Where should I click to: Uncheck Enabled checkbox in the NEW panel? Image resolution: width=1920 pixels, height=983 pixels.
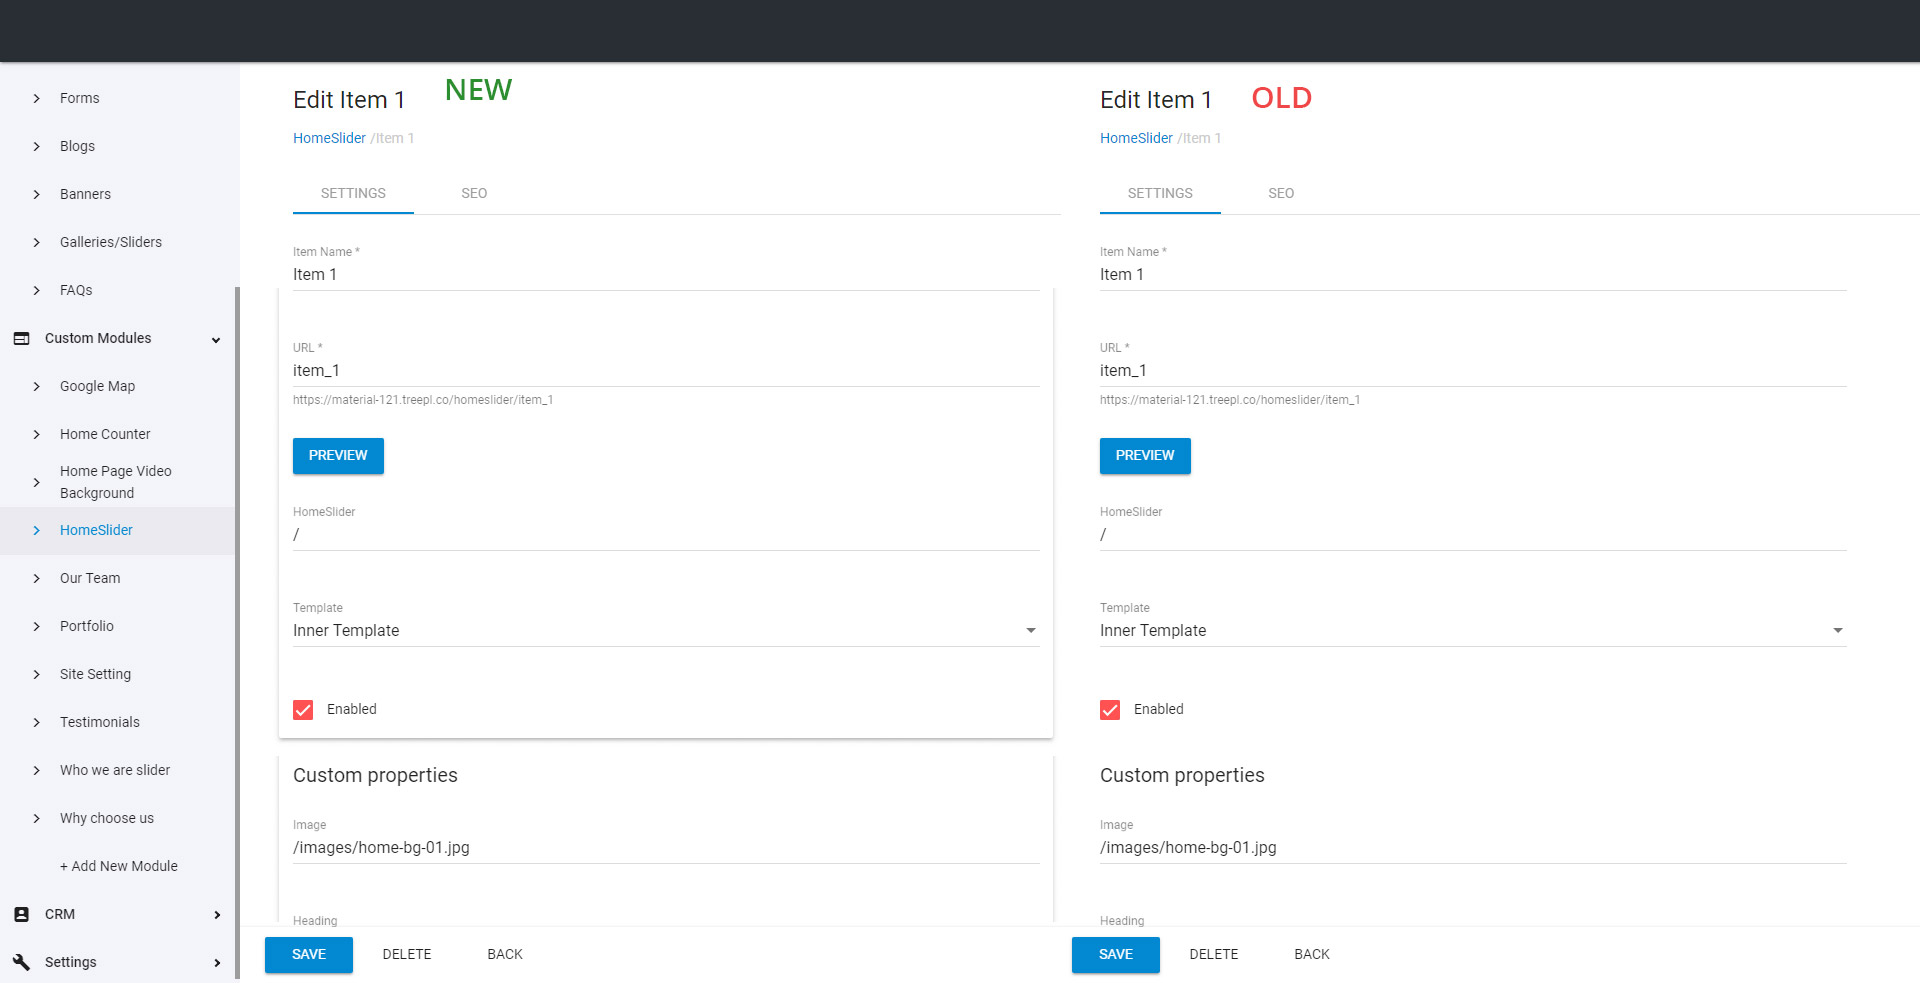pyautogui.click(x=303, y=710)
